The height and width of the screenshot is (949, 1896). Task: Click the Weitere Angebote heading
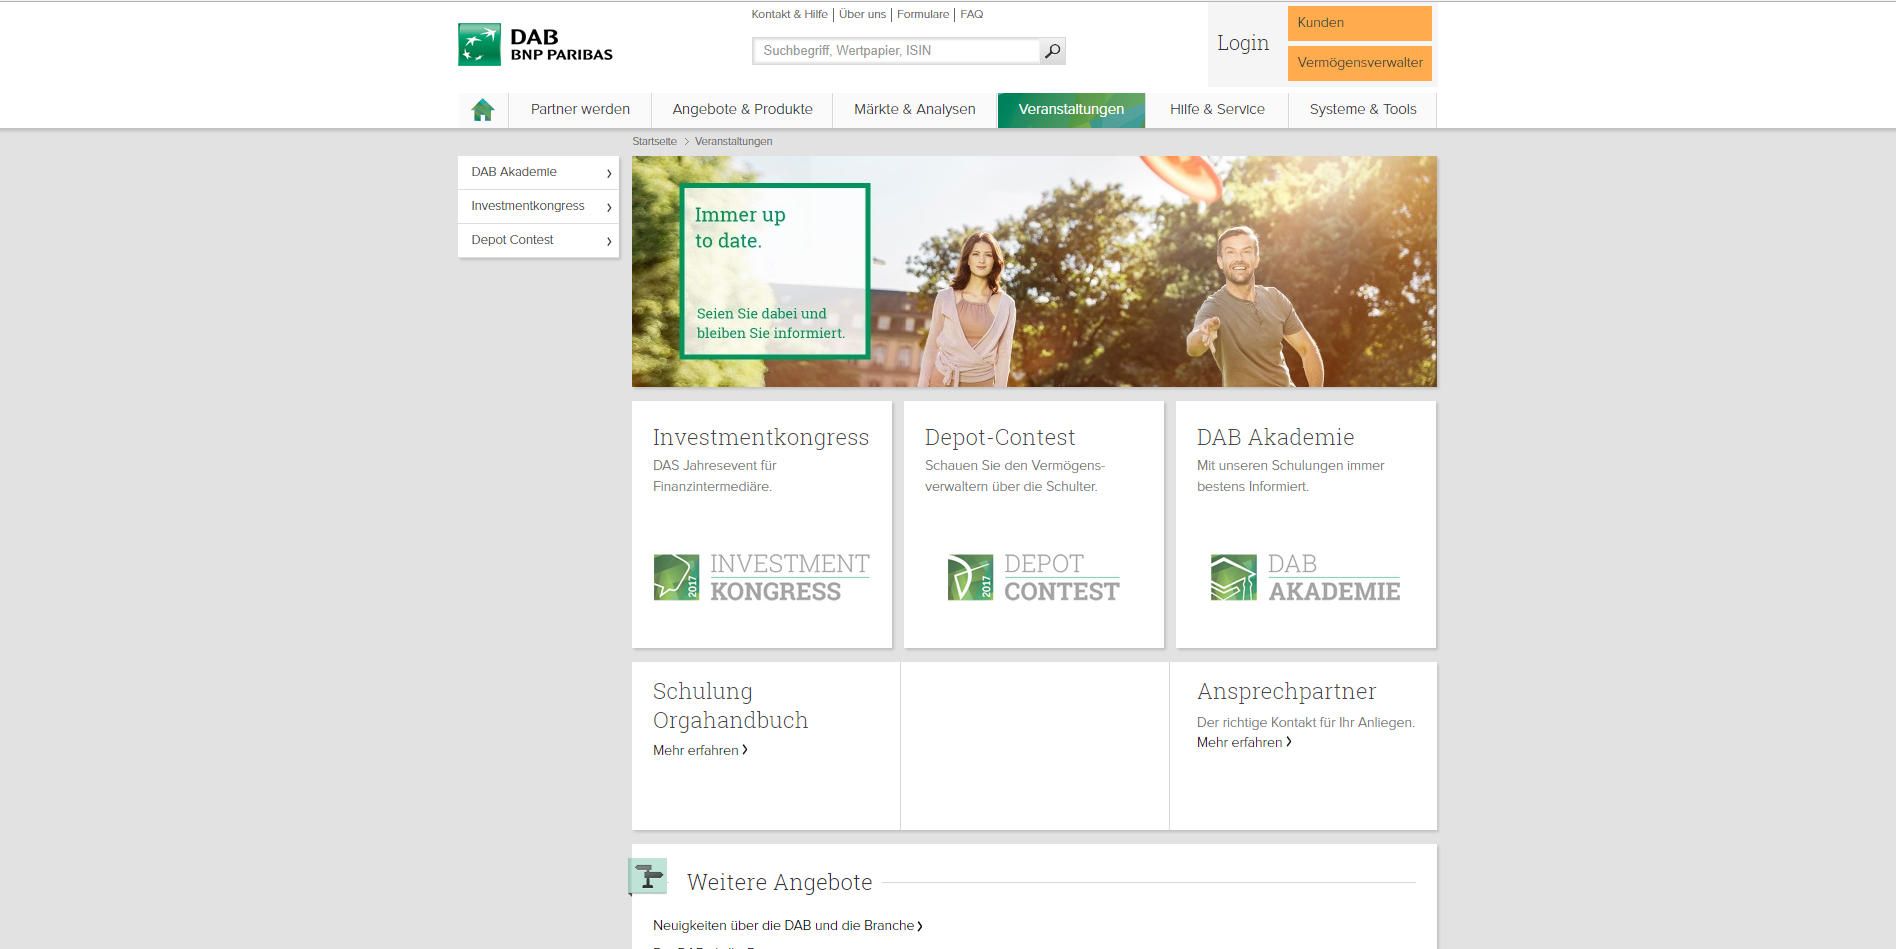tap(779, 882)
